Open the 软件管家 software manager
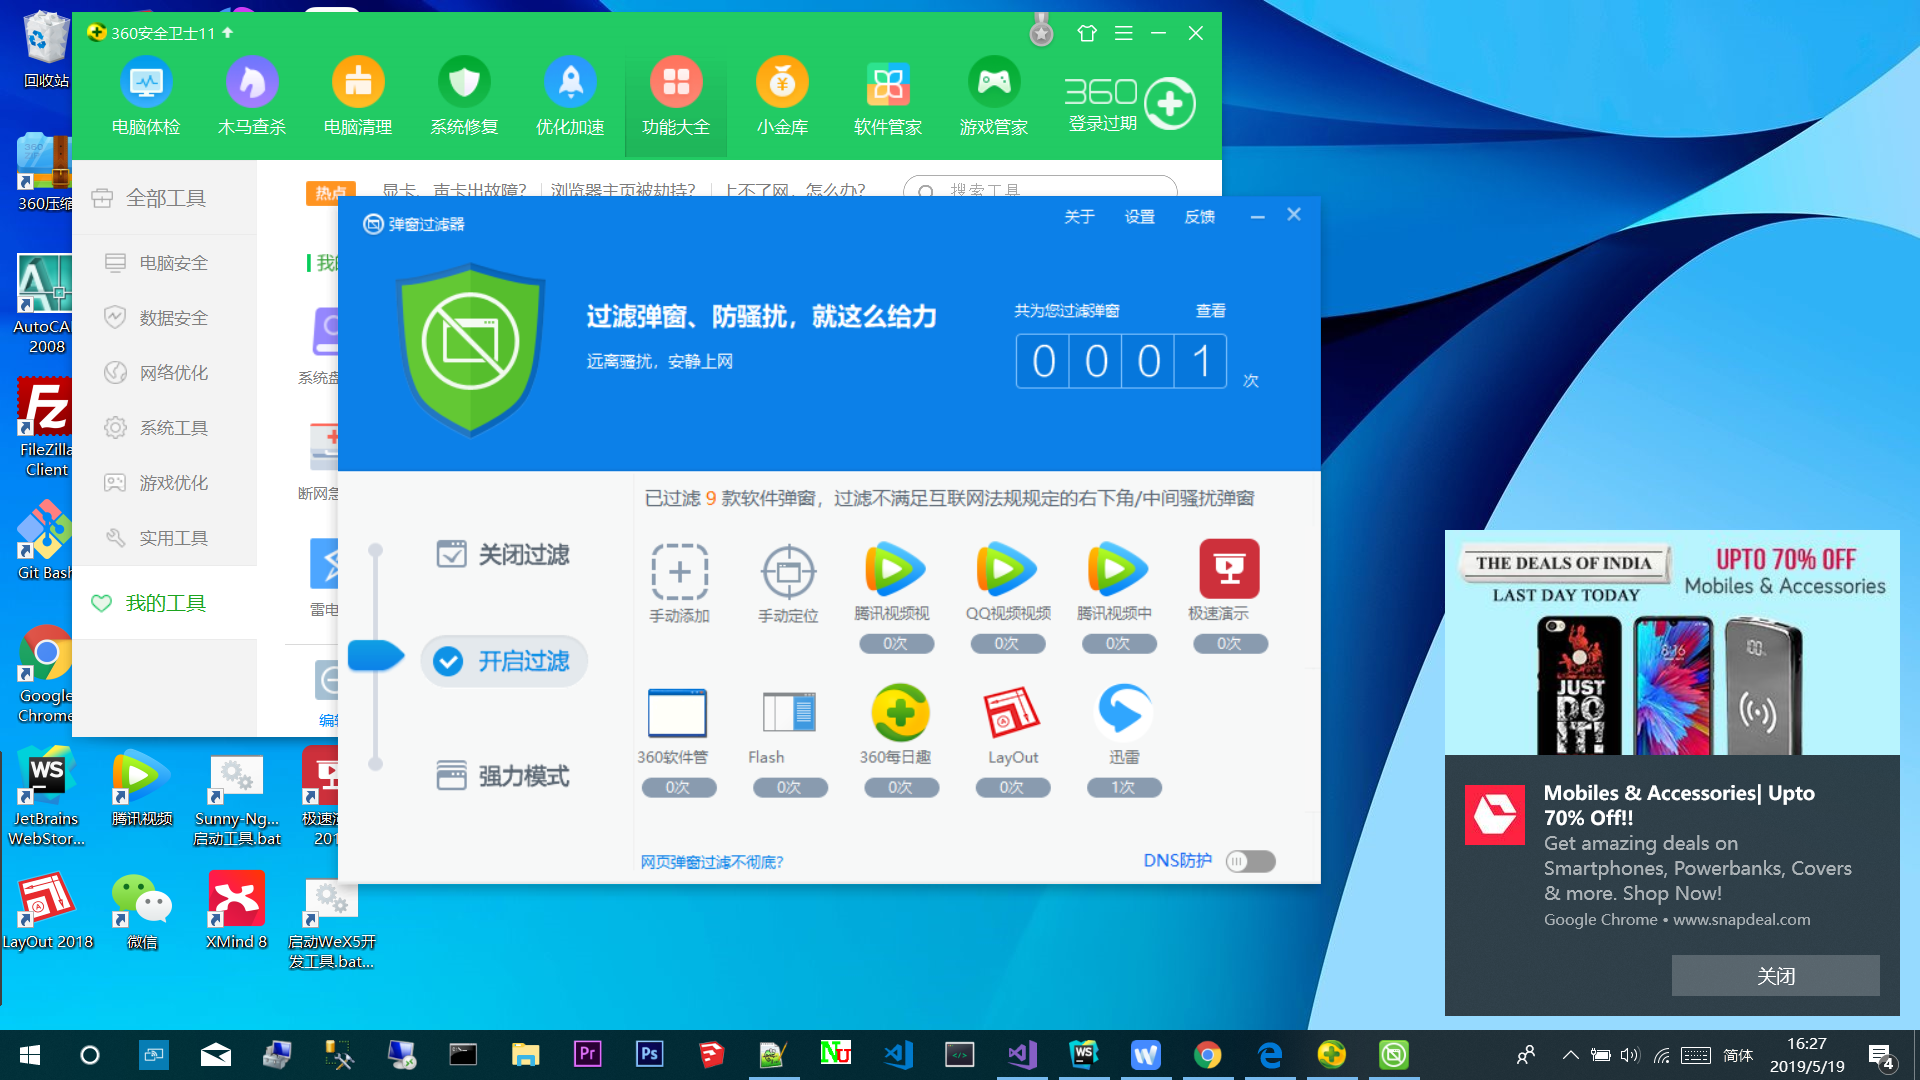Viewport: 1920px width, 1080px height. pyautogui.click(x=888, y=95)
